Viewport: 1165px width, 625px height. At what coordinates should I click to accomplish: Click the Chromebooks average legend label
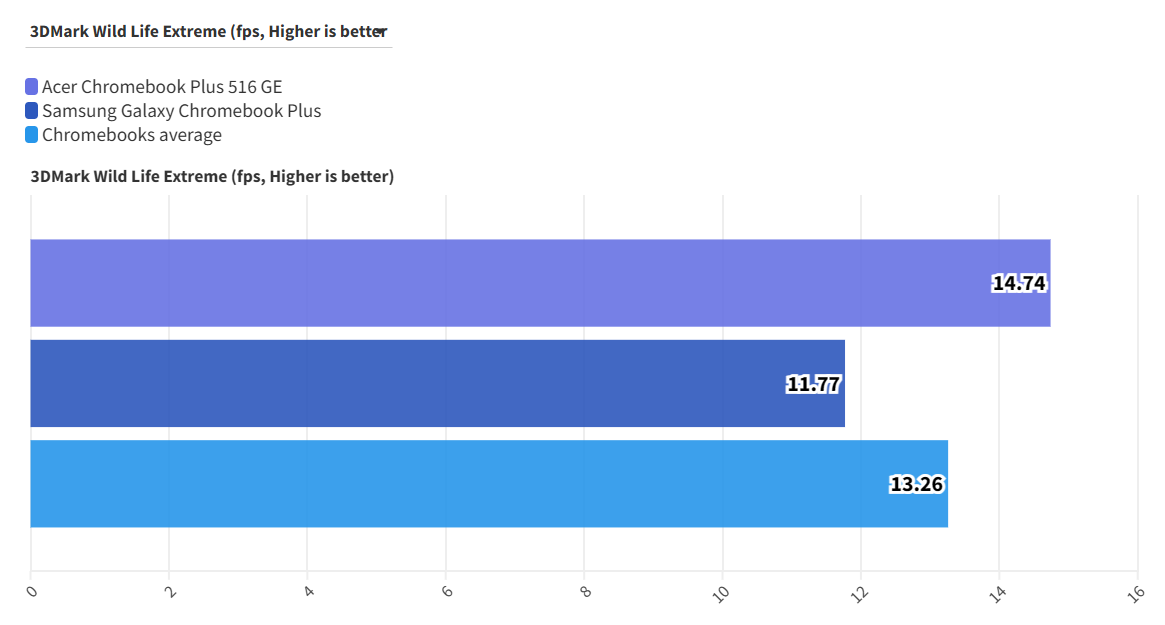pos(132,135)
